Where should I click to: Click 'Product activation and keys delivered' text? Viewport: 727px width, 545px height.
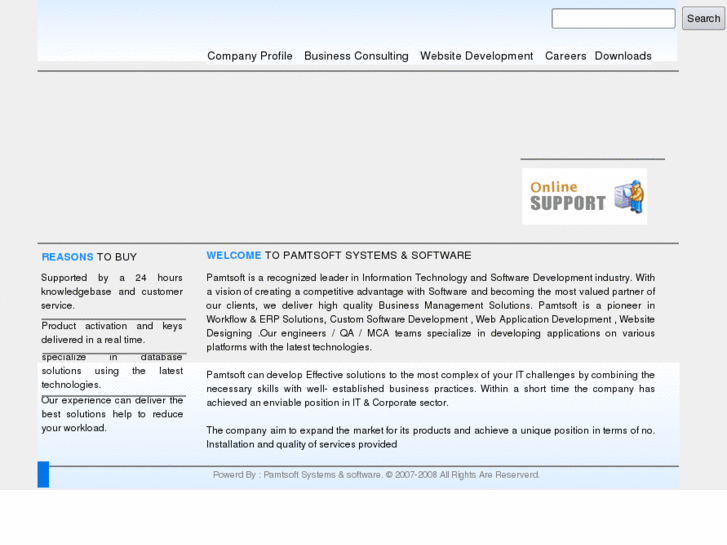112,333
